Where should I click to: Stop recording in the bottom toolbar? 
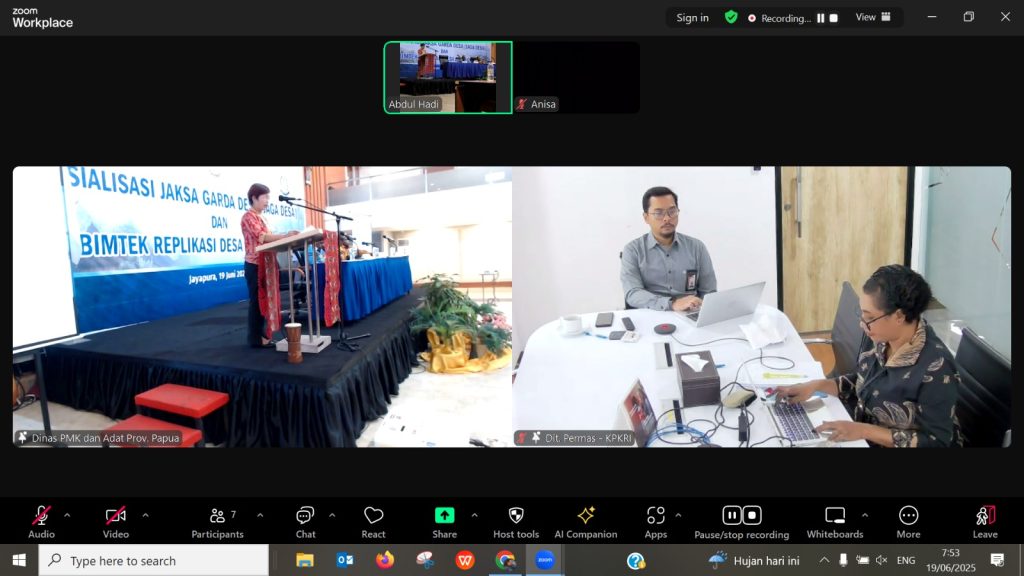pyautogui.click(x=752, y=515)
